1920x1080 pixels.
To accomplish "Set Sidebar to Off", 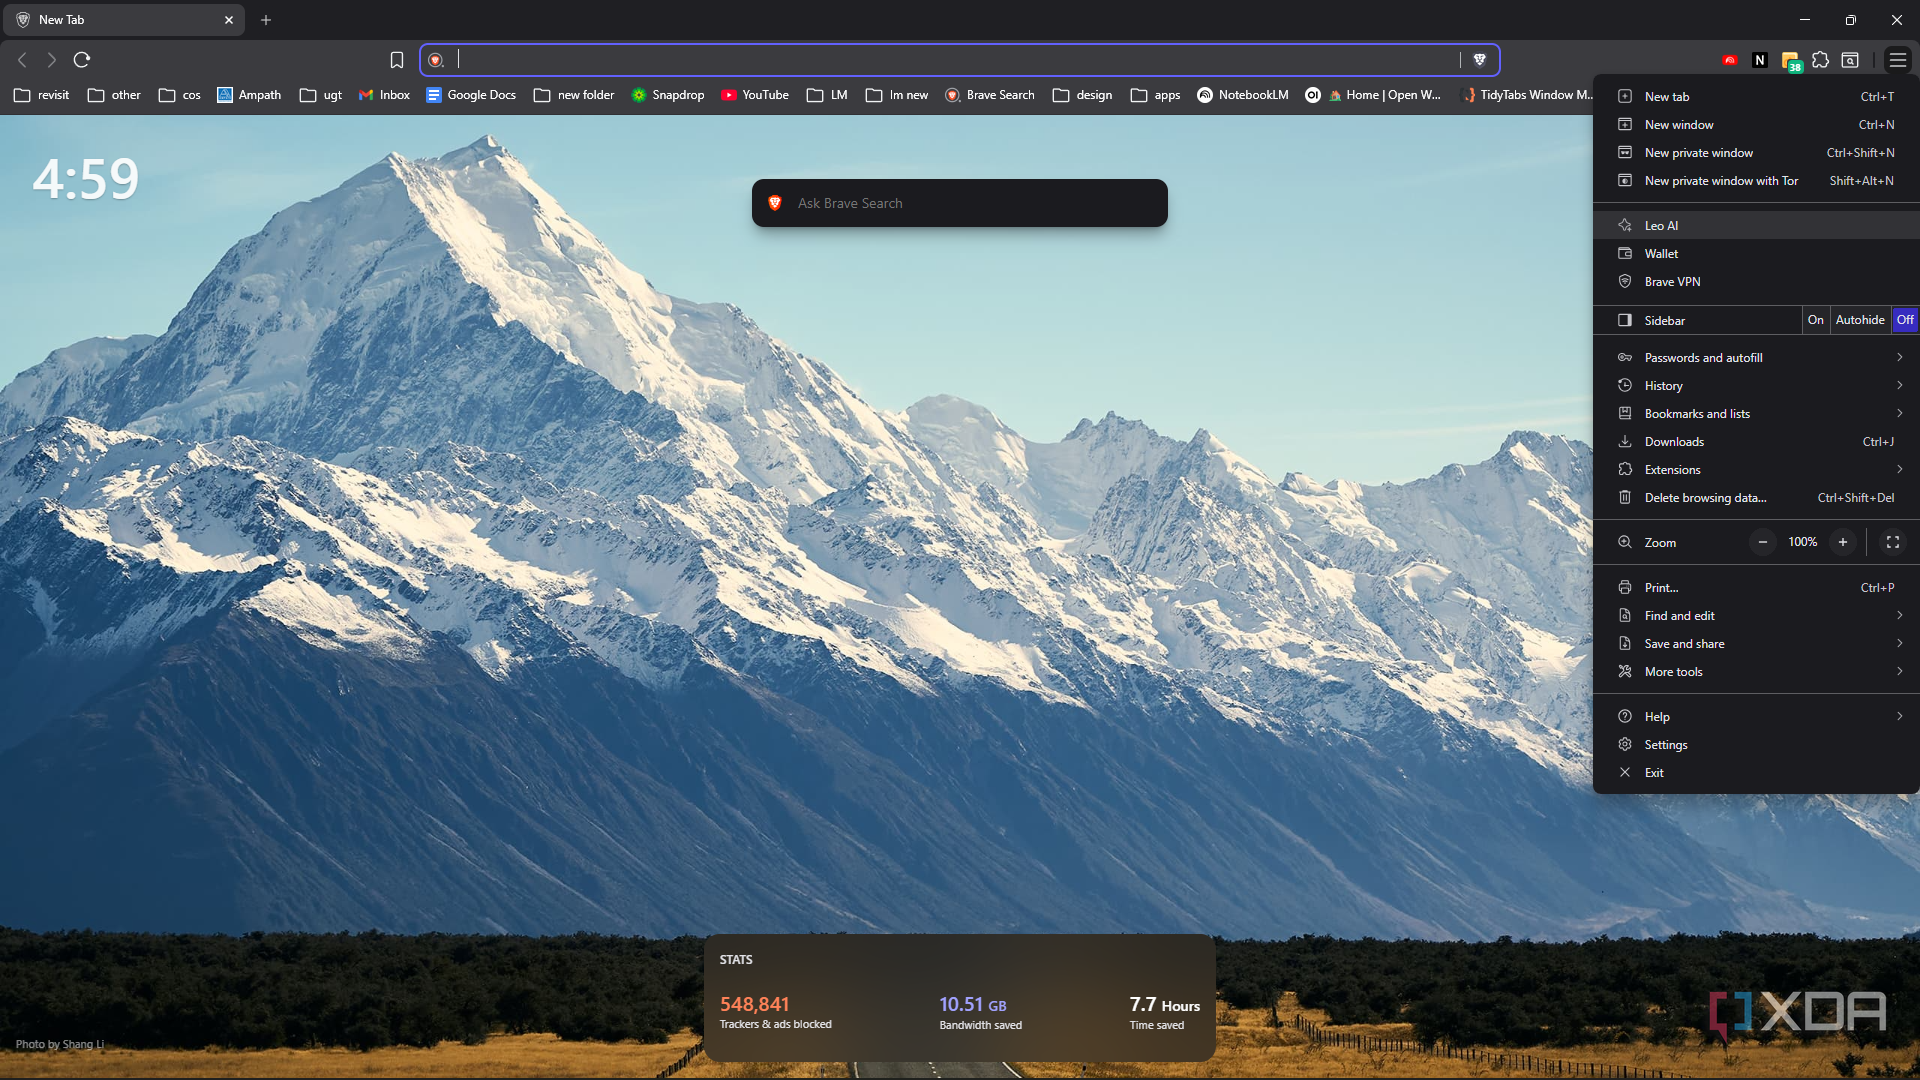I will coord(1905,320).
